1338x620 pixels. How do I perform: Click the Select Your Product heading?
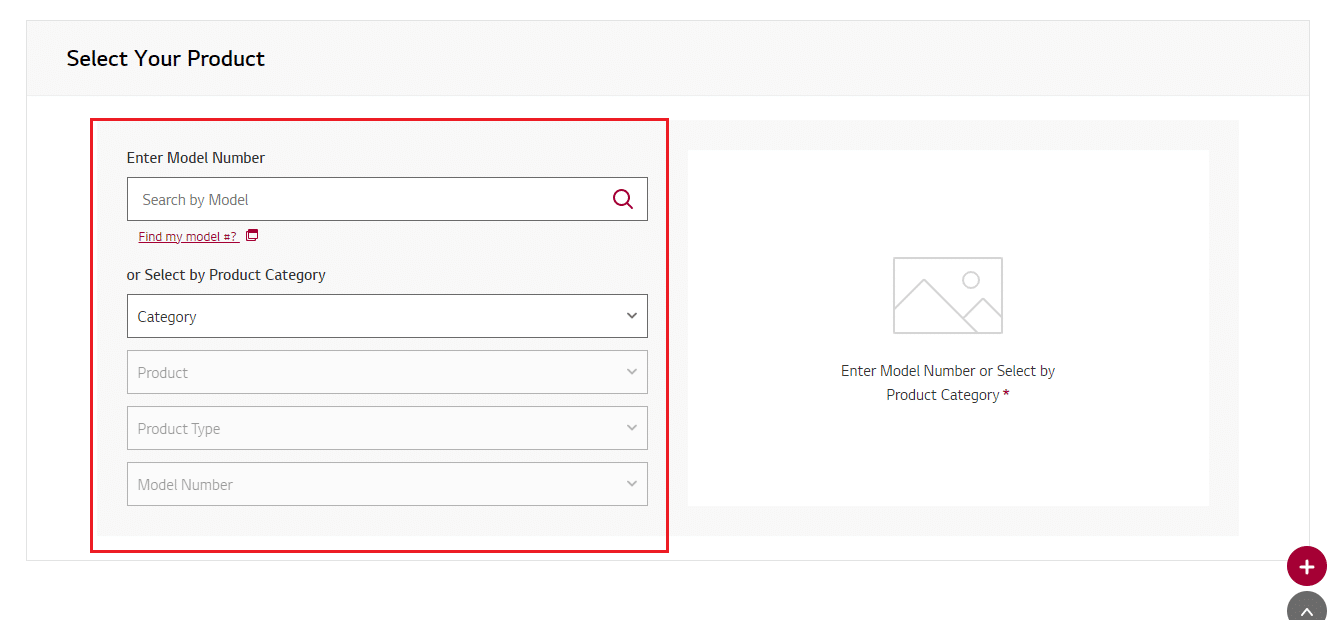coord(166,59)
